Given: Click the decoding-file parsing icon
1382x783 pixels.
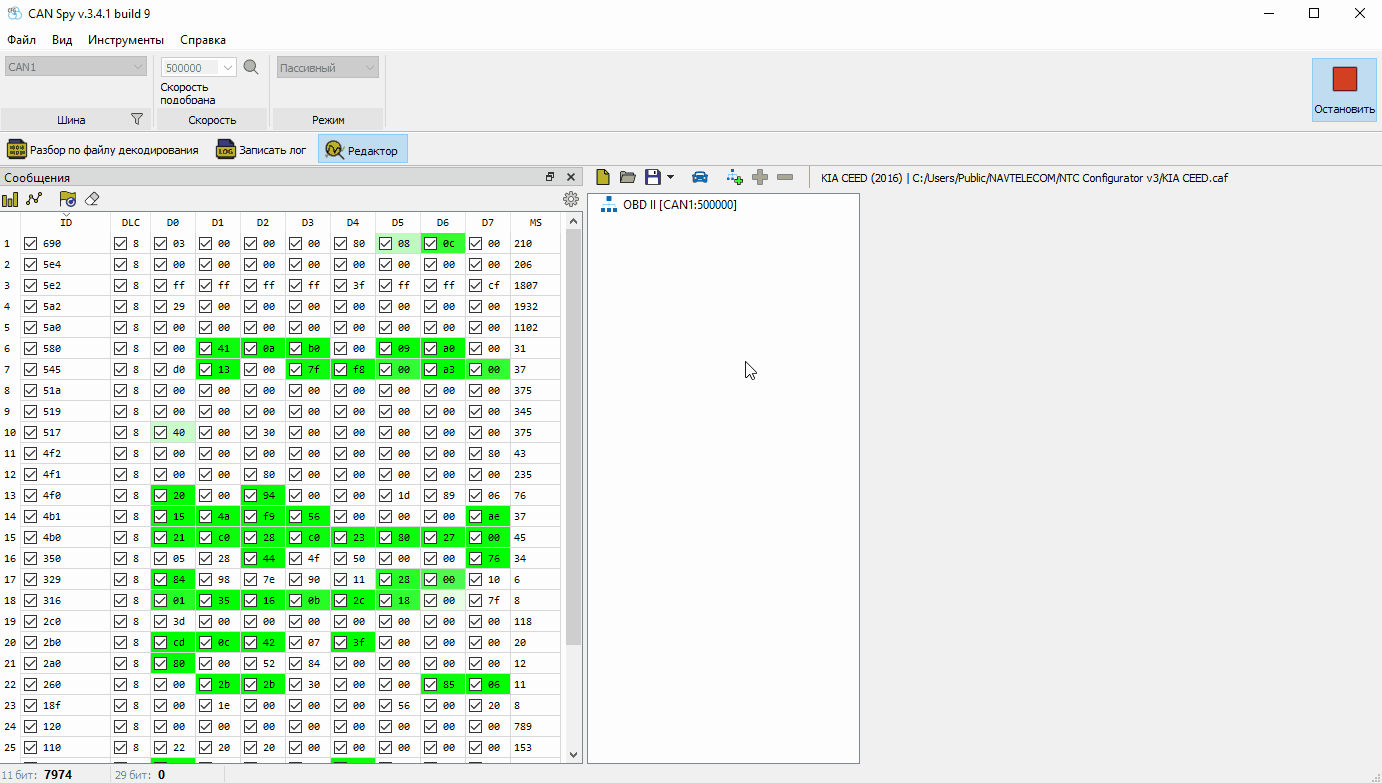Looking at the screenshot, I should click(x=17, y=150).
